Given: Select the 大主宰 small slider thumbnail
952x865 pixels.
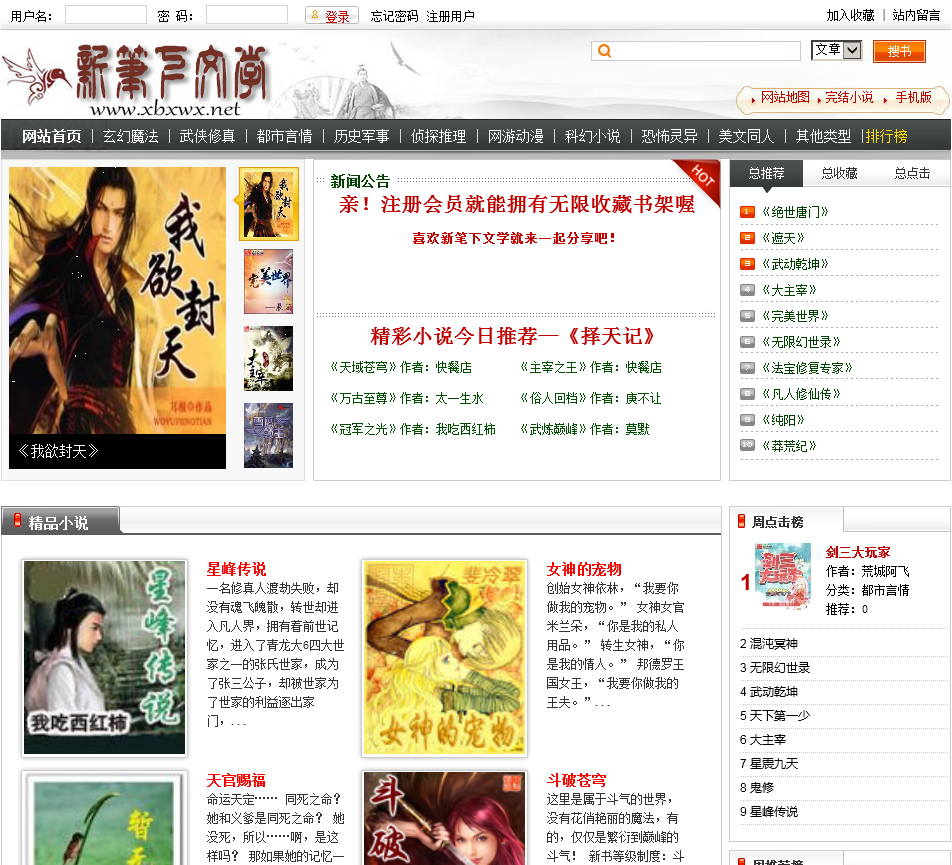Looking at the screenshot, I should click(x=268, y=358).
